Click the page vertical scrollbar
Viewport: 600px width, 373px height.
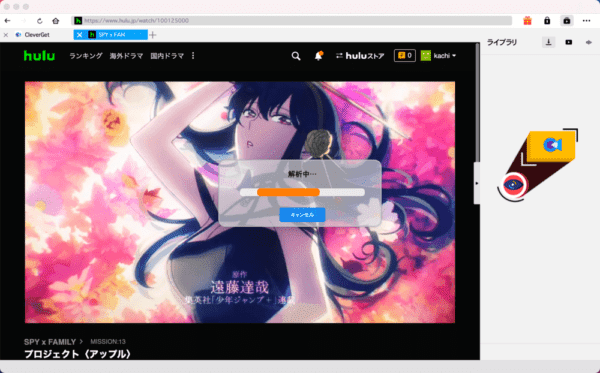pos(477,103)
